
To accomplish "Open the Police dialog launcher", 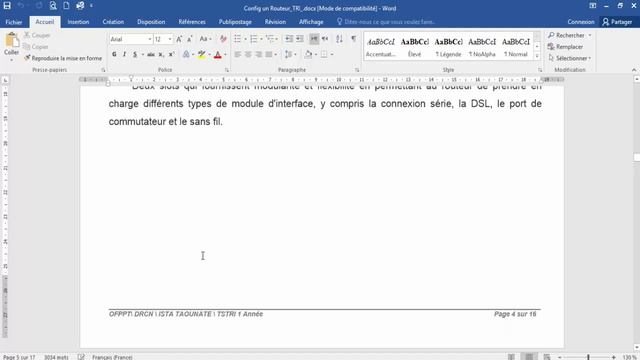I will click(x=227, y=70).
